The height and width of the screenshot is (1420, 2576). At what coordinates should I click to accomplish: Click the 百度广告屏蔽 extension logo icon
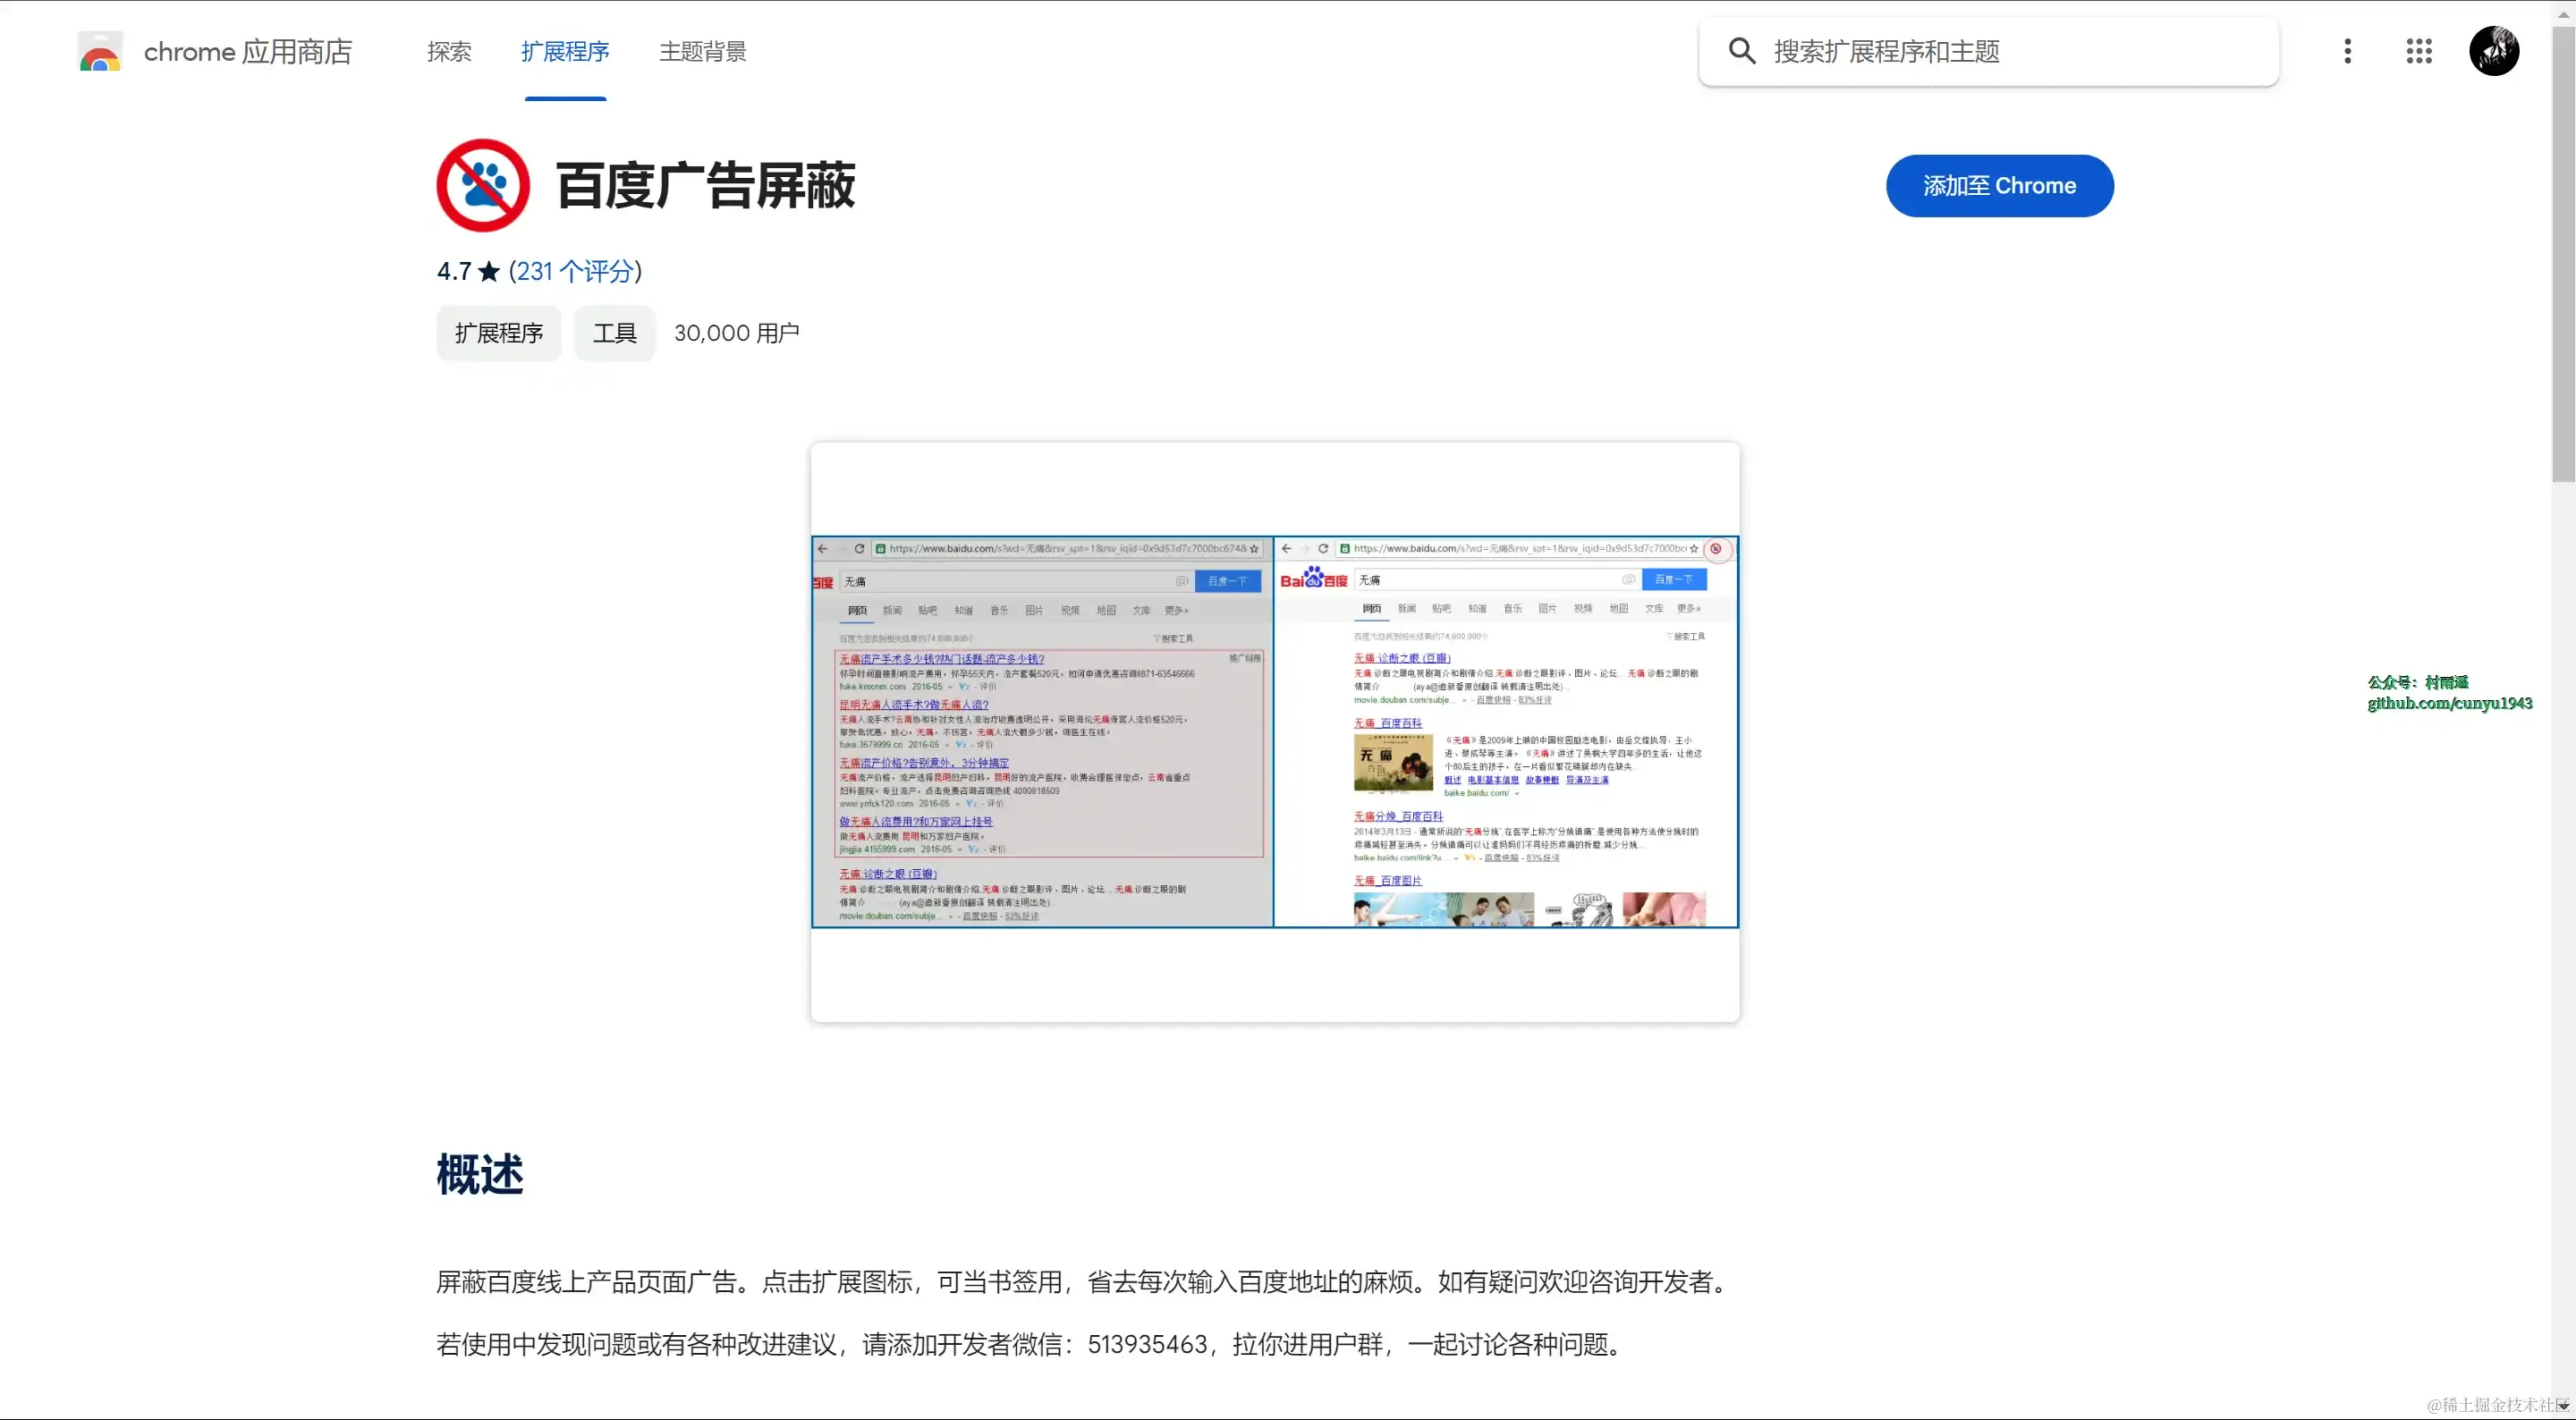[483, 185]
